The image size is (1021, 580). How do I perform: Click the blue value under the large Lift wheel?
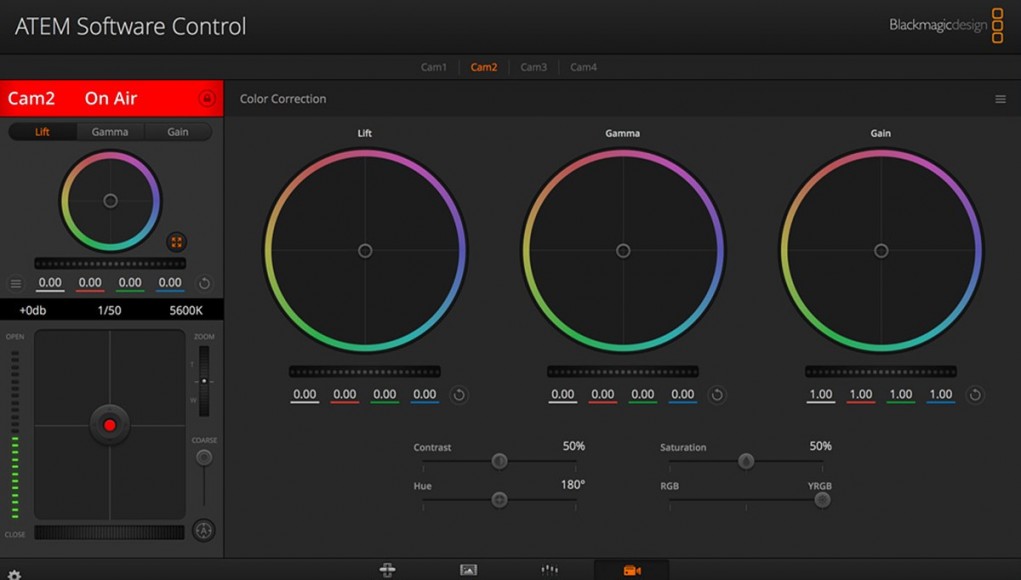pos(425,394)
